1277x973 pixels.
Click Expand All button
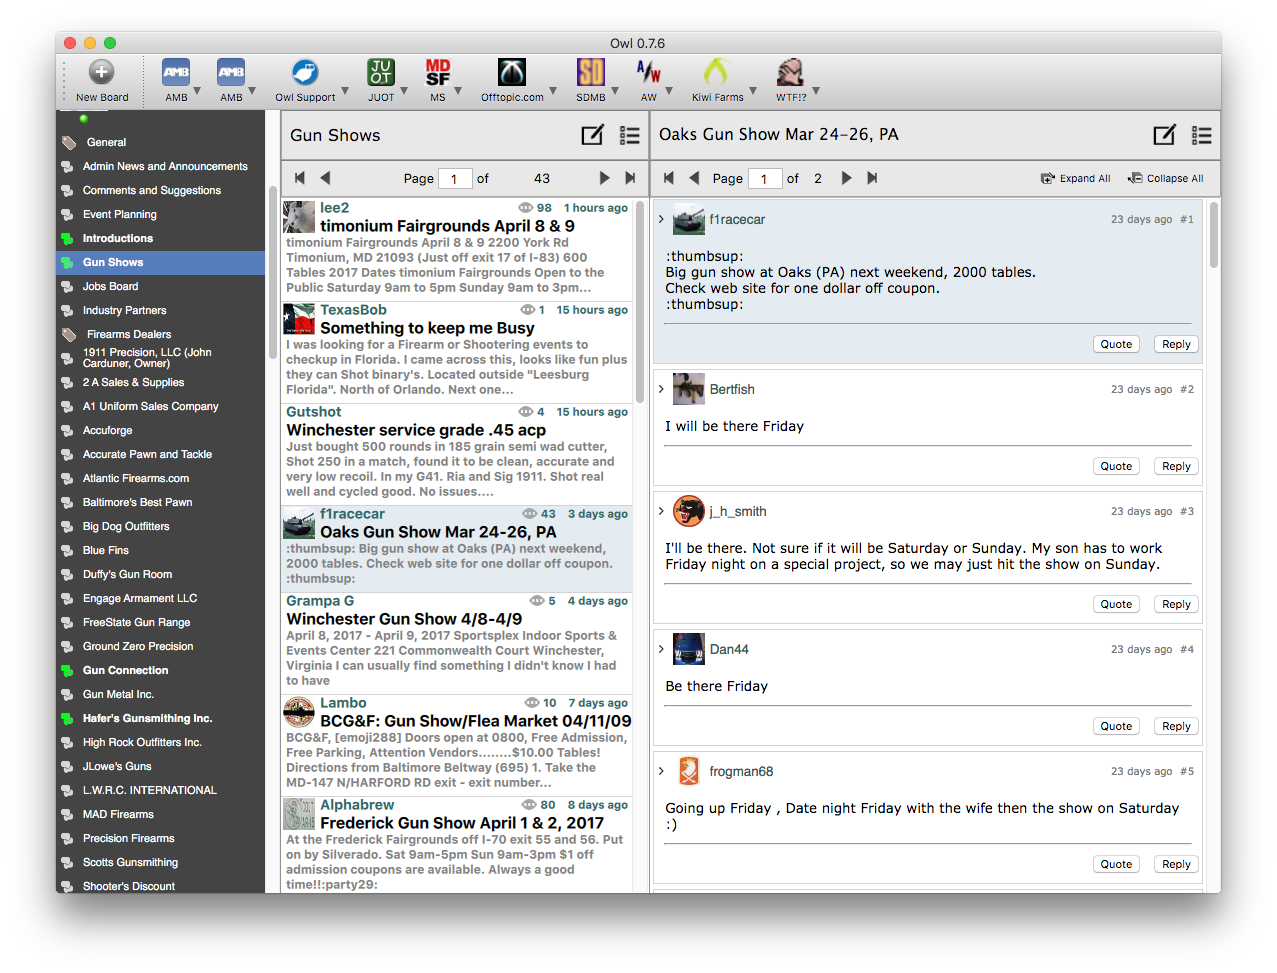pos(1076,178)
